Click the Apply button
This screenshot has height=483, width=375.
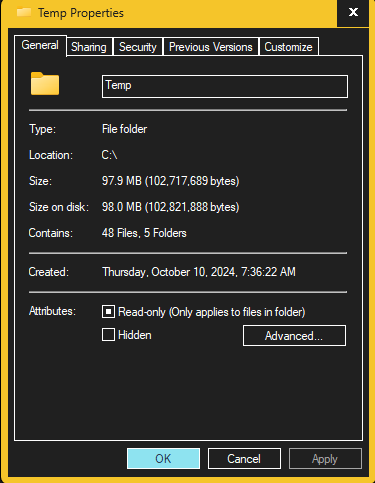click(x=325, y=459)
